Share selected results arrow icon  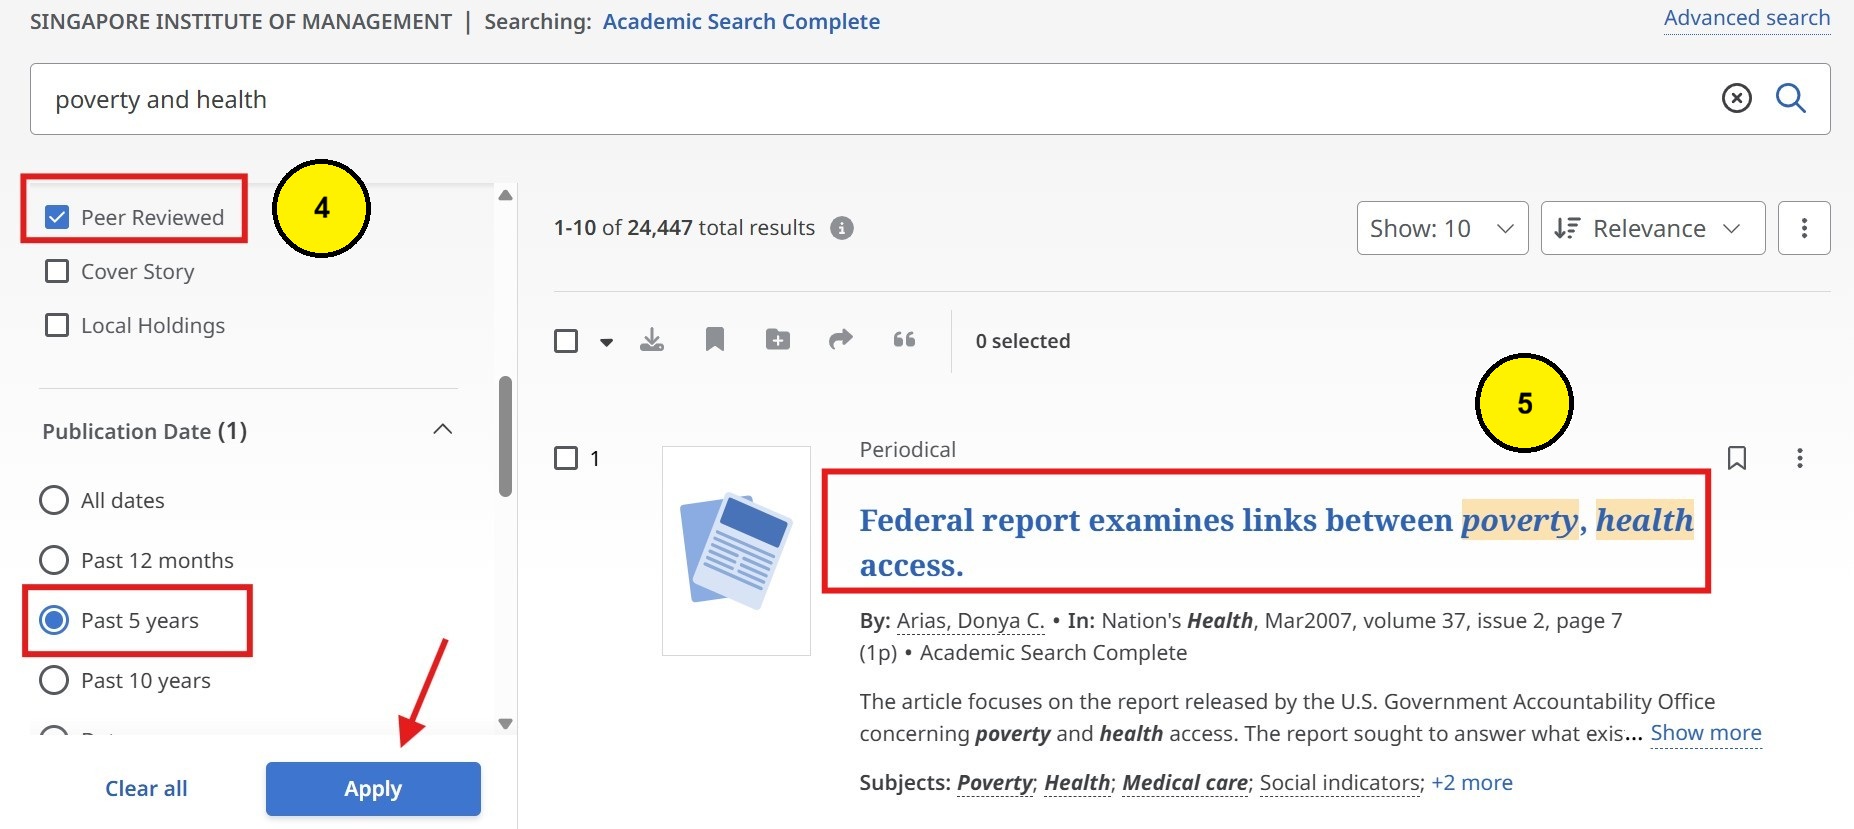coord(841,339)
